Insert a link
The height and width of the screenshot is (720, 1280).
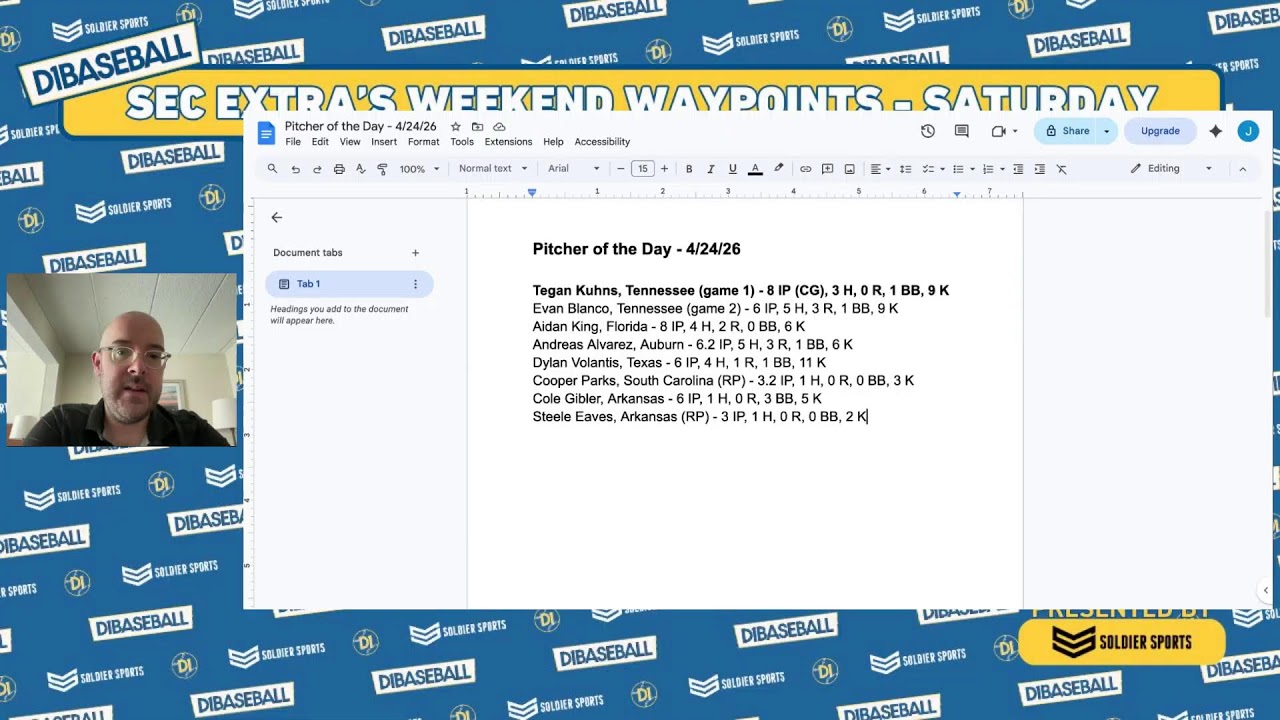pyautogui.click(x=805, y=169)
